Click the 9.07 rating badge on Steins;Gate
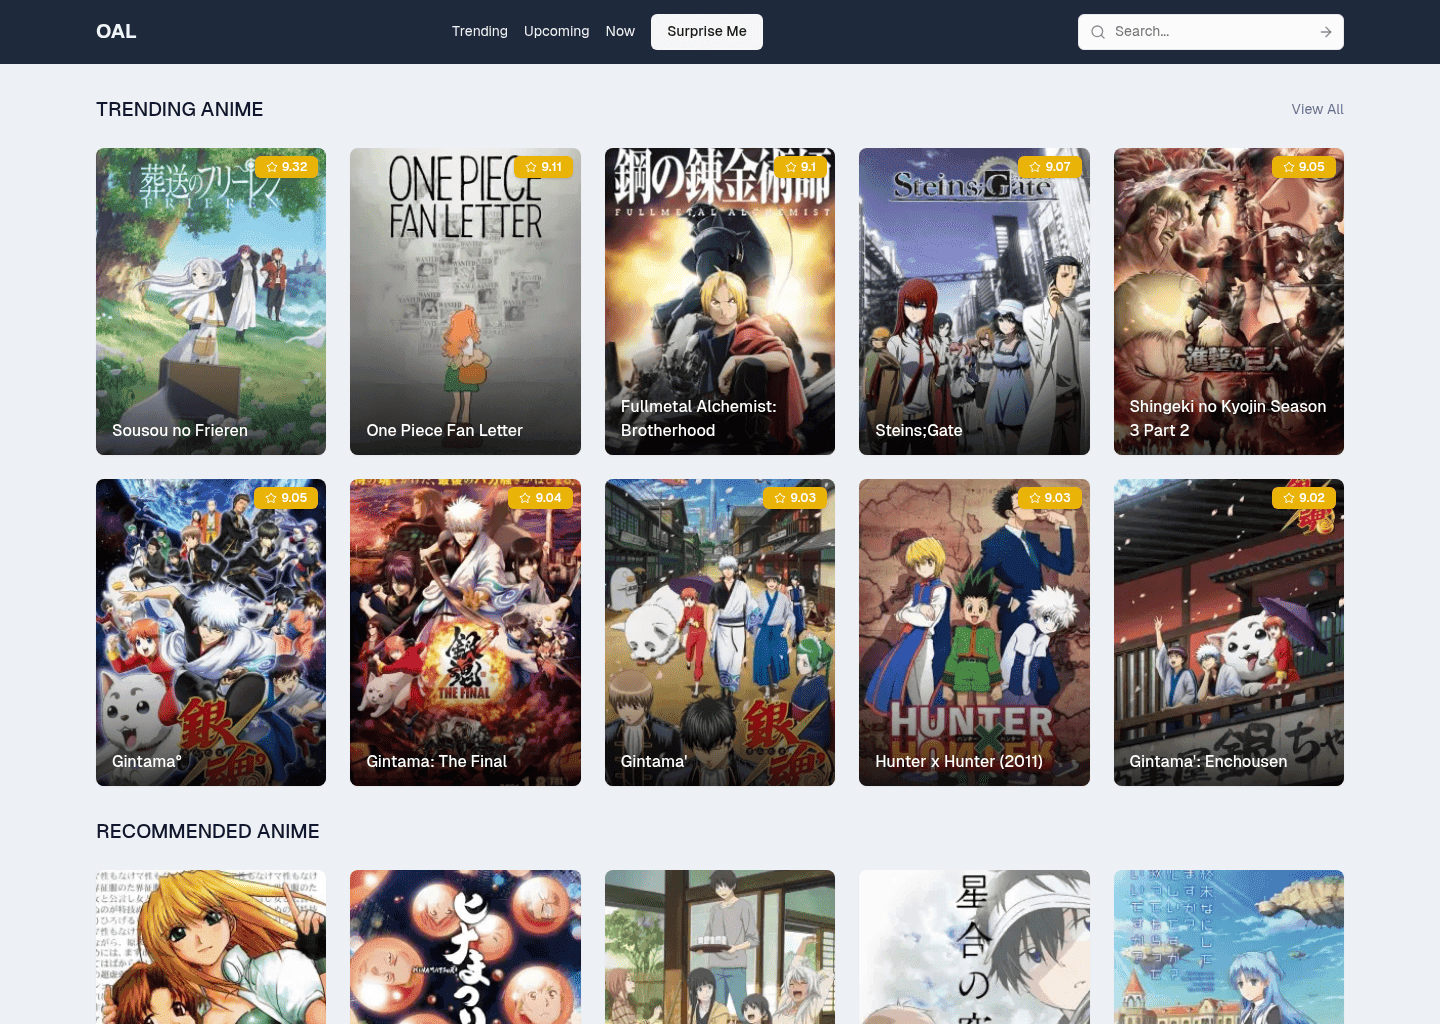 coord(1050,167)
